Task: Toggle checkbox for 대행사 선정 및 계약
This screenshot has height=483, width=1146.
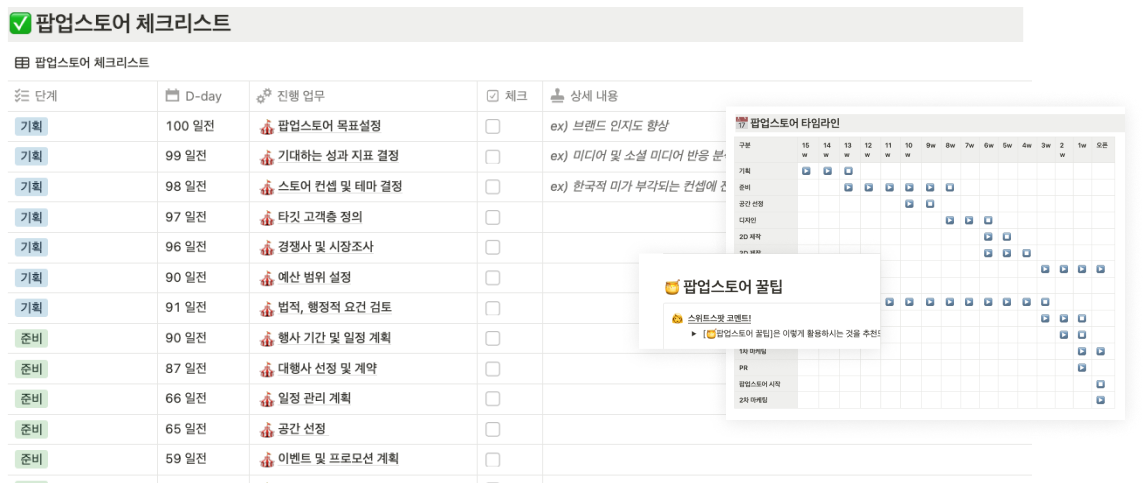Action: (x=493, y=368)
